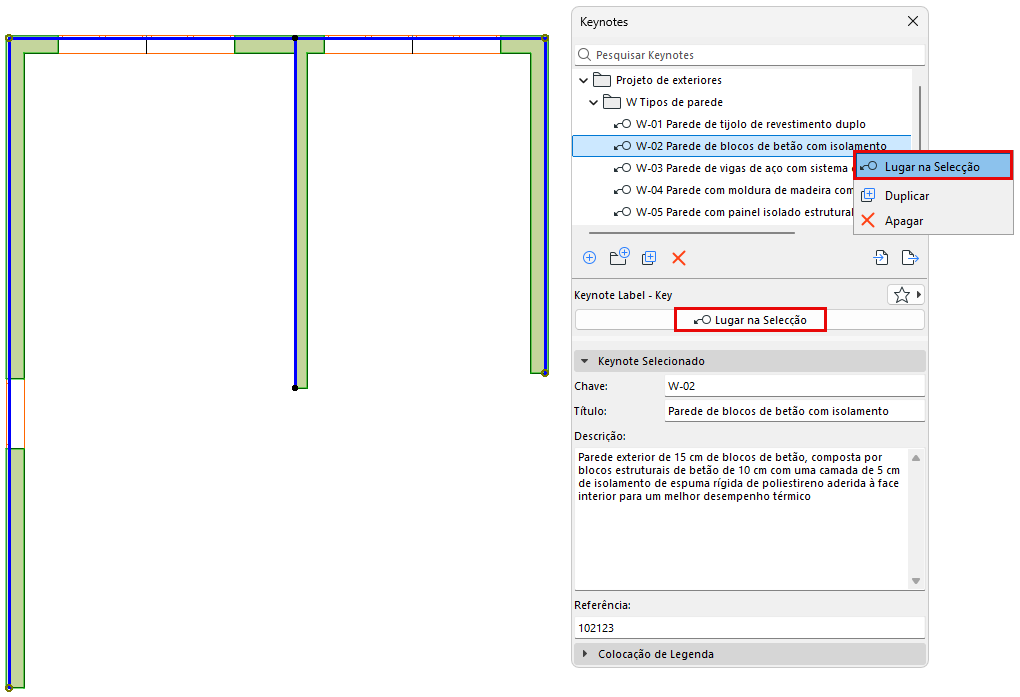Click the Lugar na Selecção button under Keynote Label
Image resolution: width=1020 pixels, height=697 pixels.
750,320
